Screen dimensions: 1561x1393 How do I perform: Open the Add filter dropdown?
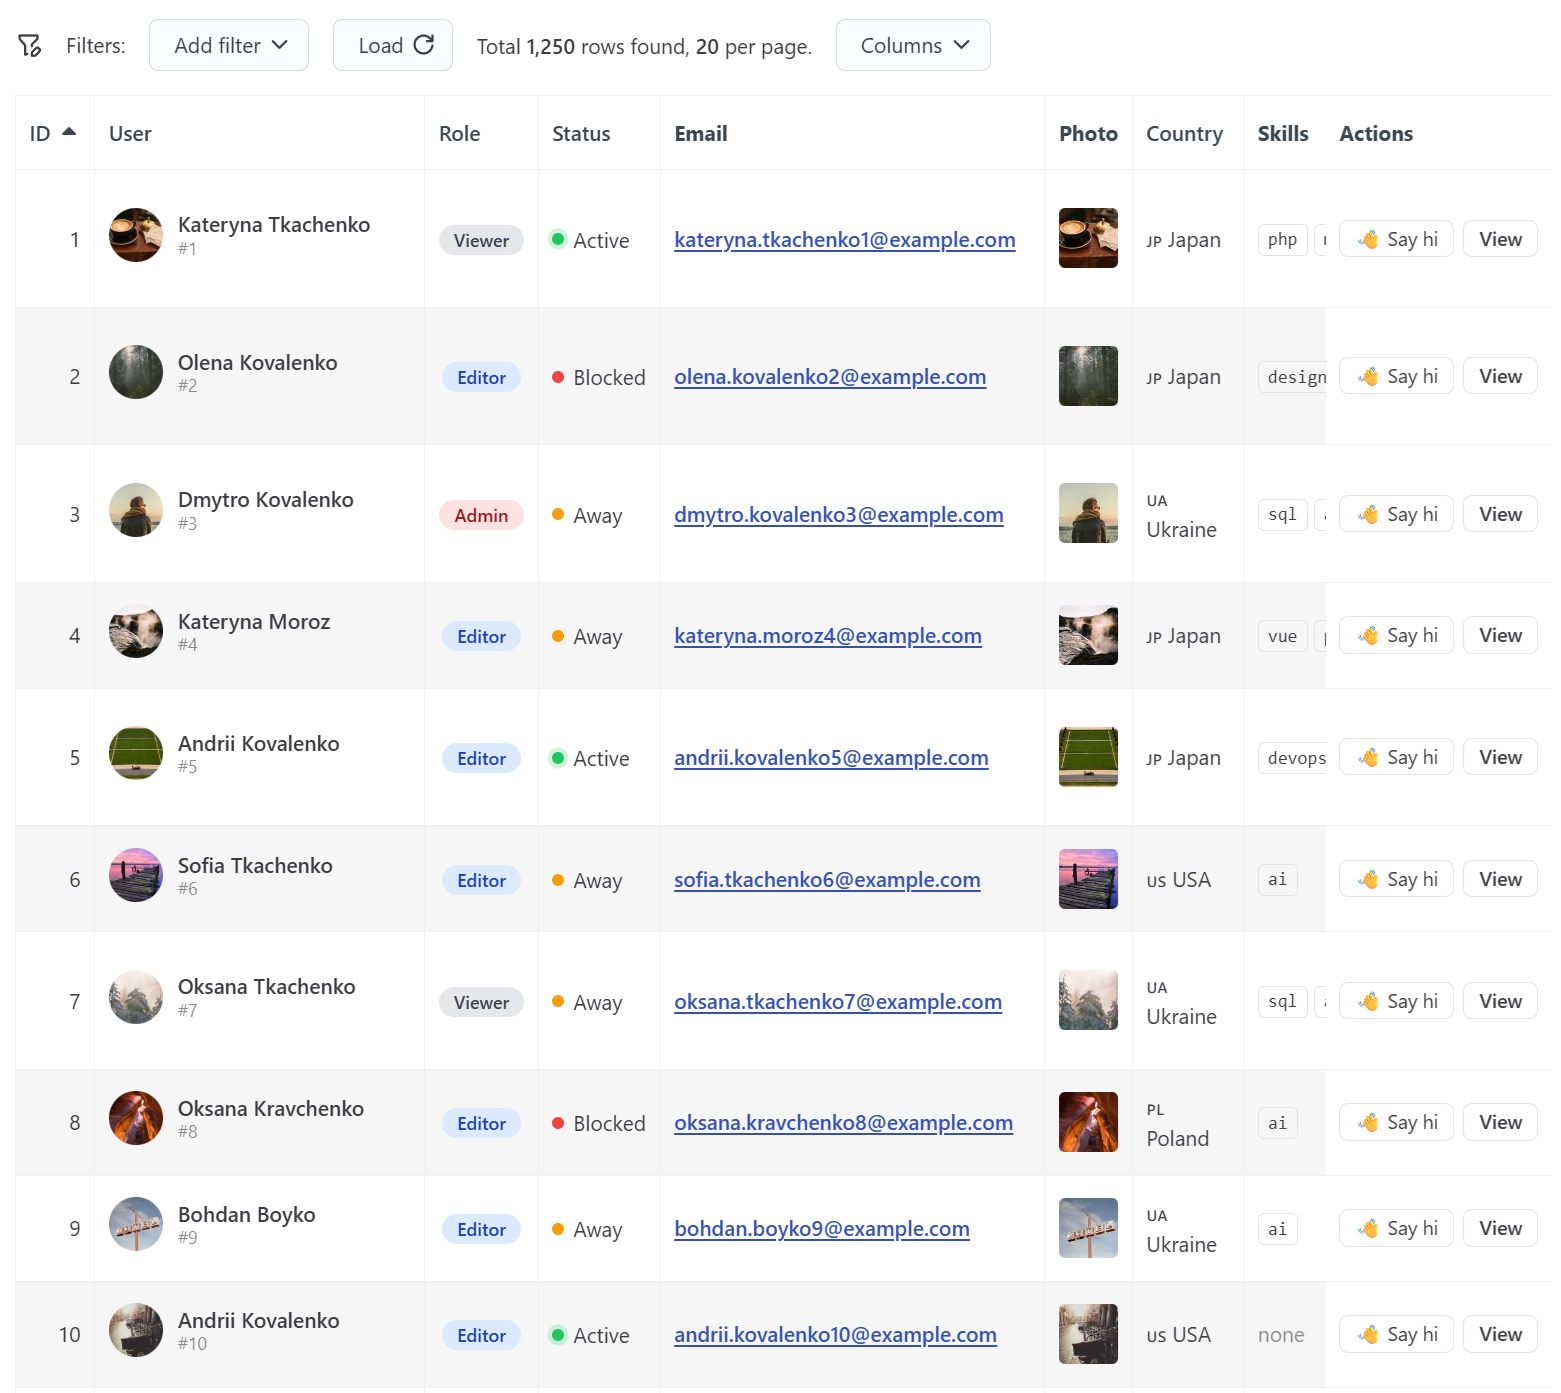click(229, 45)
